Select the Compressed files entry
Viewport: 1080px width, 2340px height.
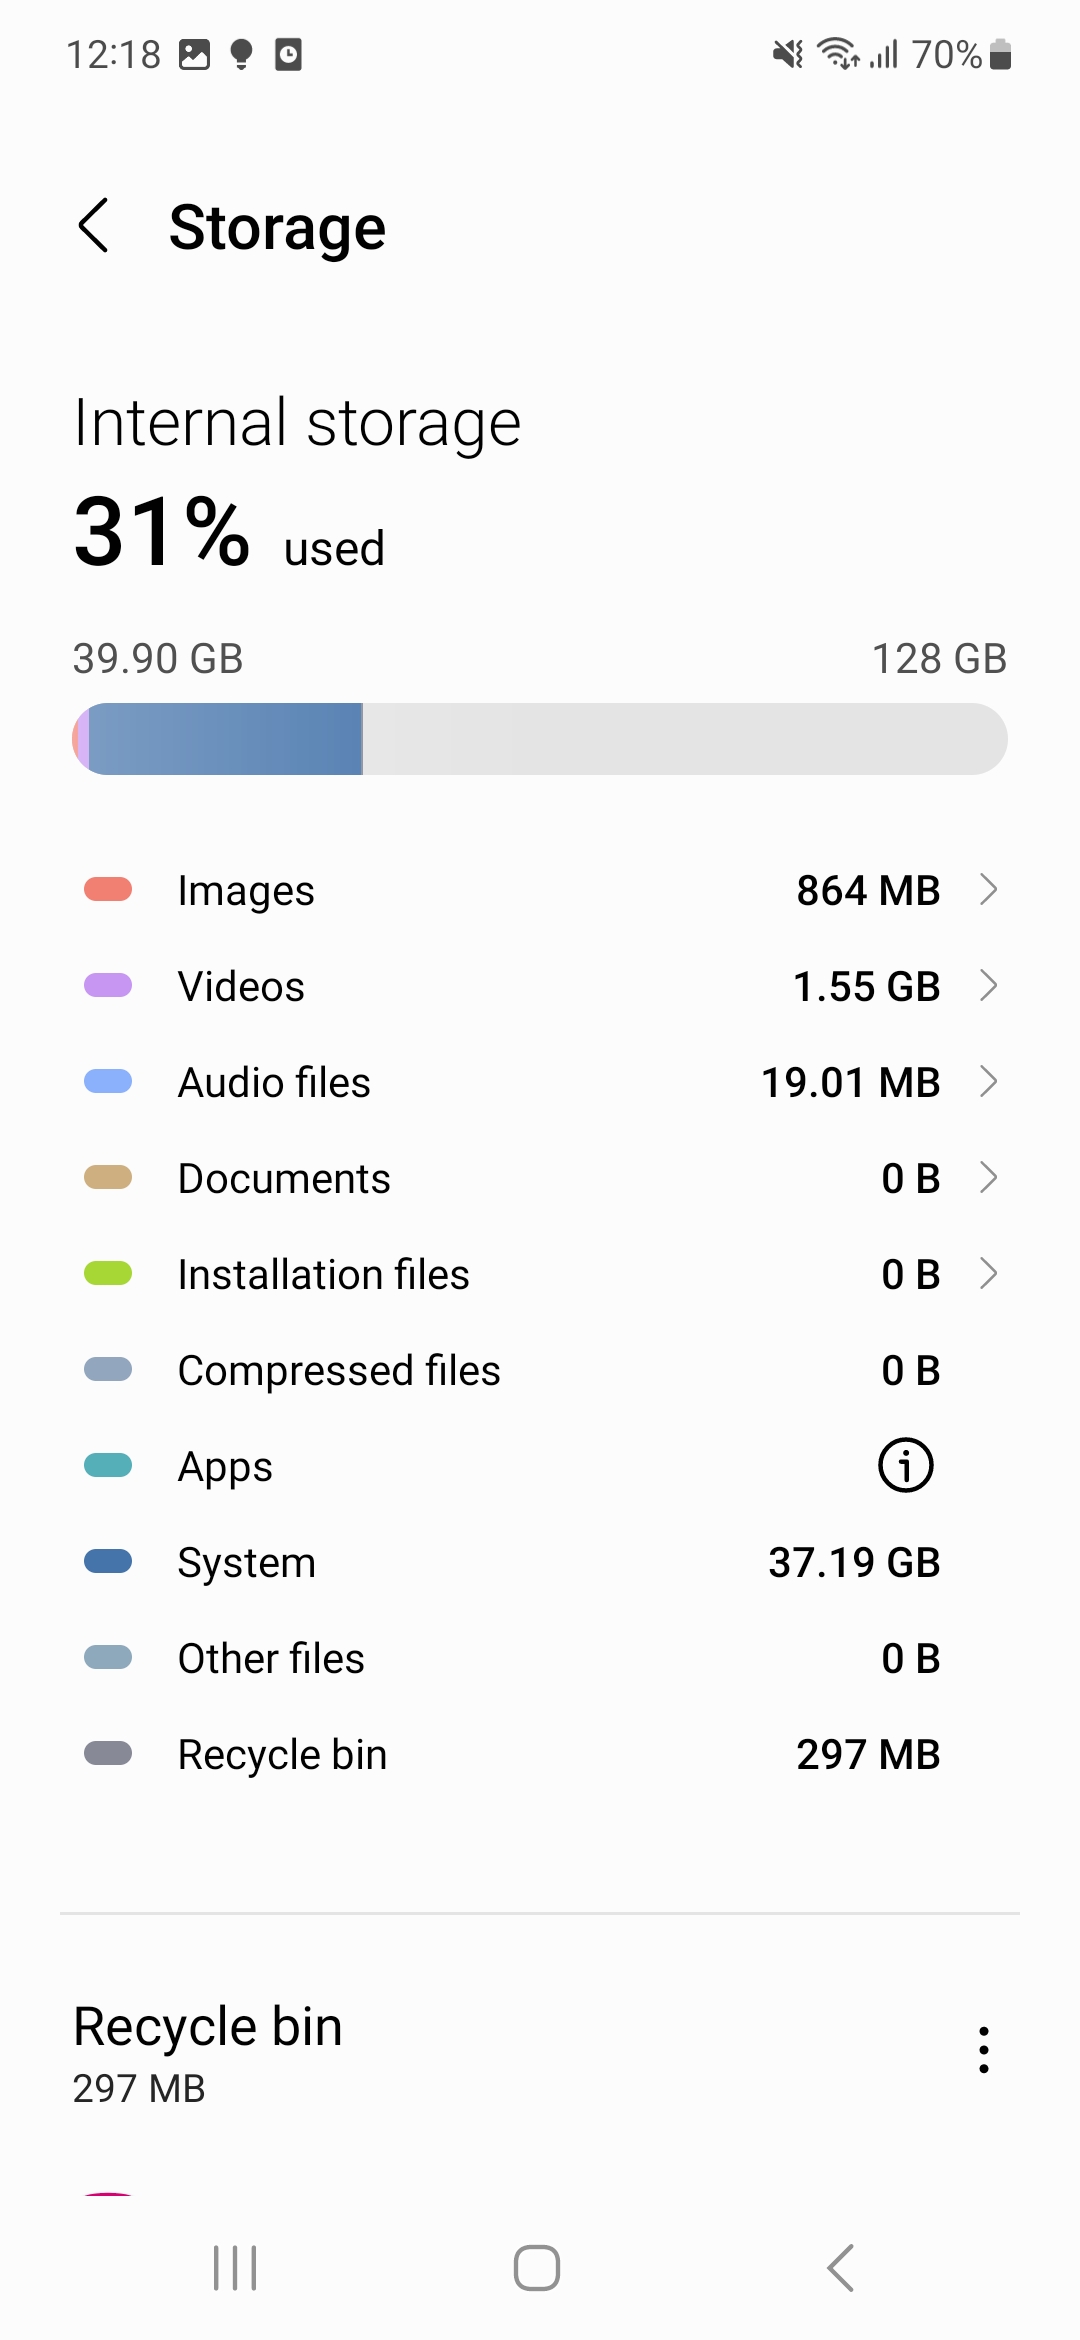pyautogui.click(x=540, y=1370)
